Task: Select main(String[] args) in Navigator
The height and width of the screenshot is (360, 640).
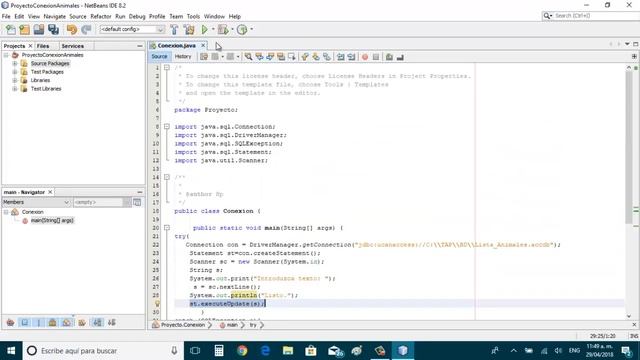Action: (52, 220)
